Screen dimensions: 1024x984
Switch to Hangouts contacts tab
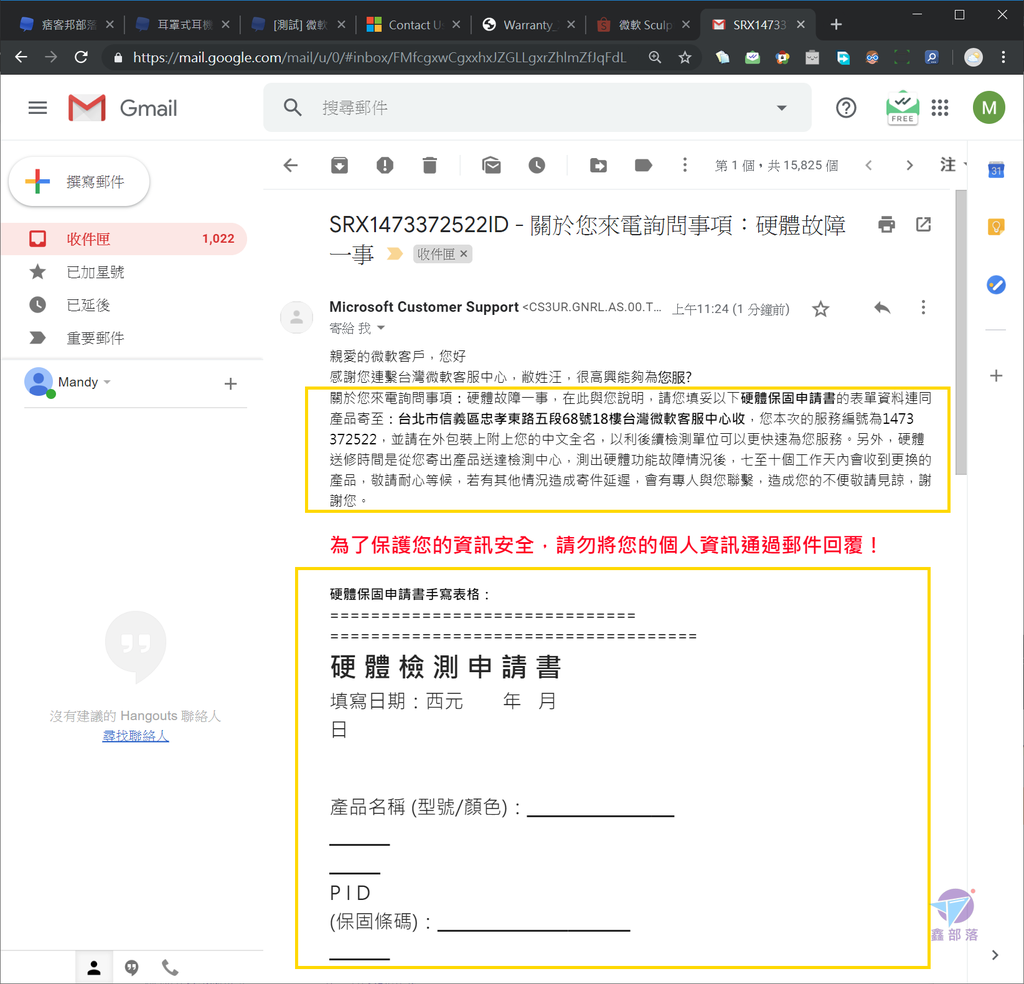pyautogui.click(x=94, y=968)
